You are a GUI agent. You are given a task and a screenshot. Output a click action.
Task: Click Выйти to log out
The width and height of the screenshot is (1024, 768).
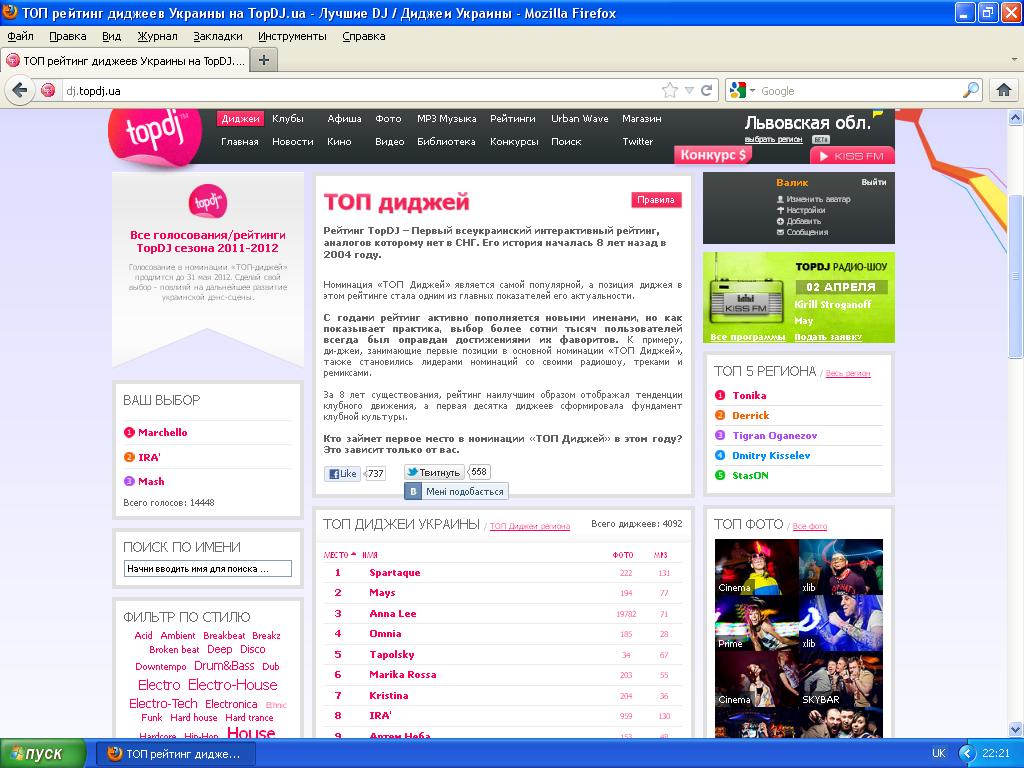pos(873,182)
